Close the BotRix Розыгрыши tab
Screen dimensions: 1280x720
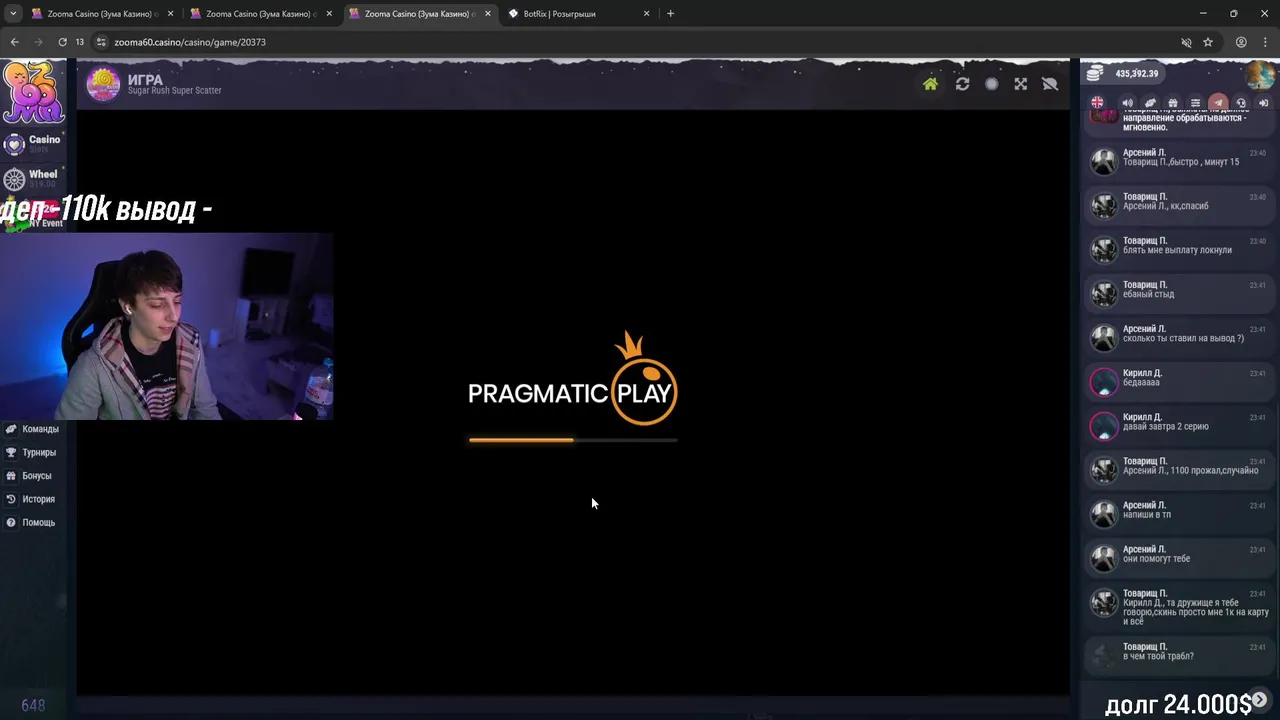(646, 14)
